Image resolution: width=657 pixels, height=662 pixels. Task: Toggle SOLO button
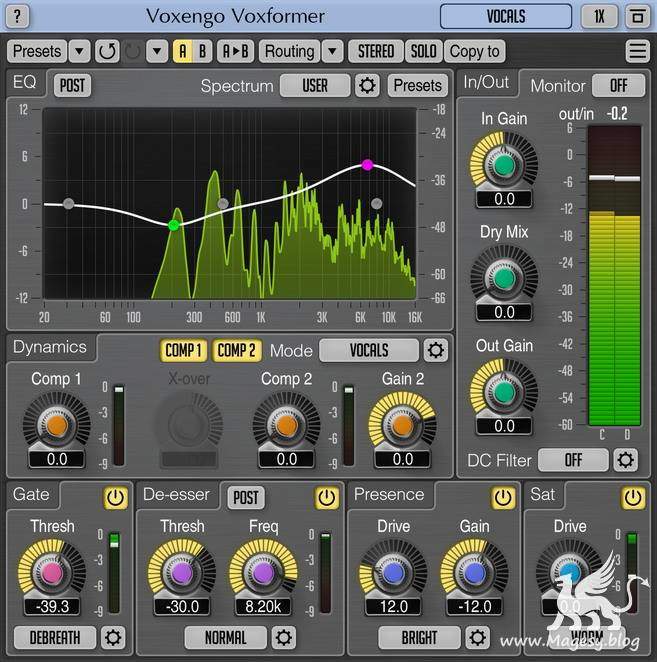pos(424,52)
